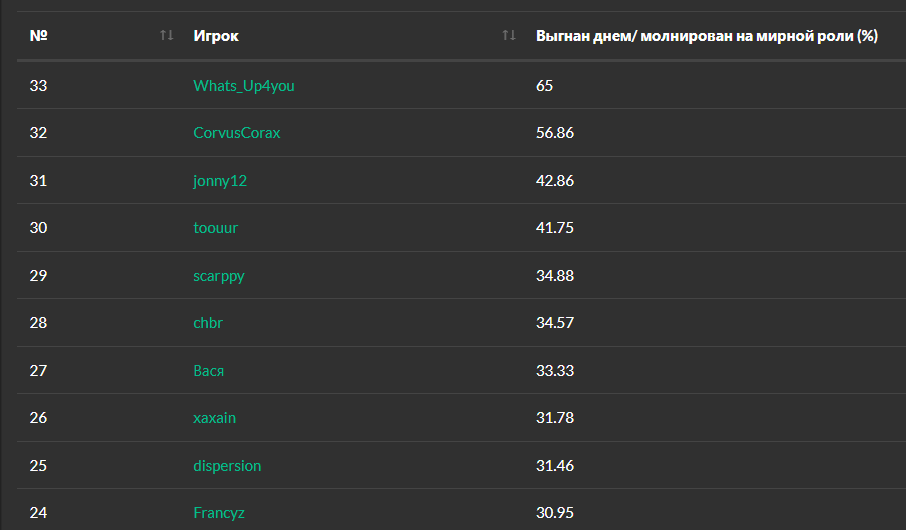Viewport: 906px width, 530px height.
Task: Click the row number 33 cell
Action: click(x=39, y=86)
